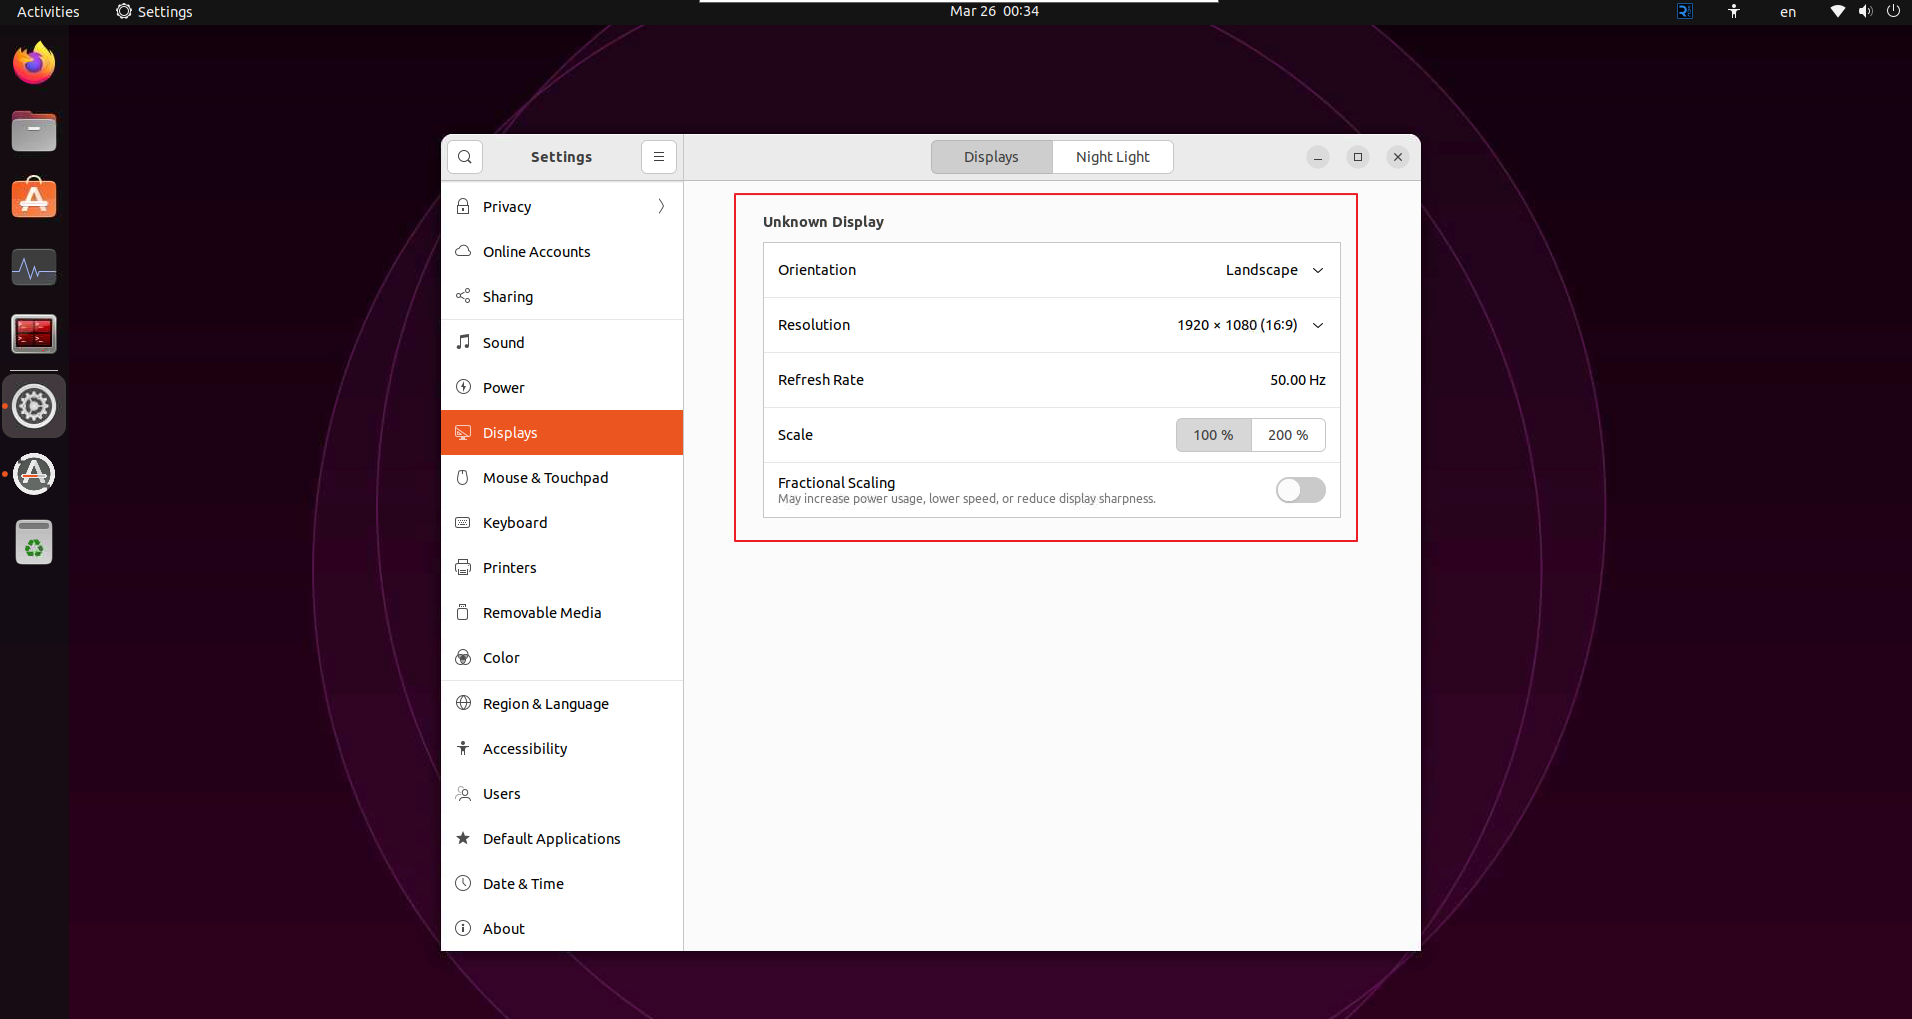Open accessibility menu in top bar
Viewport: 1912px width, 1019px height.
tap(1734, 12)
